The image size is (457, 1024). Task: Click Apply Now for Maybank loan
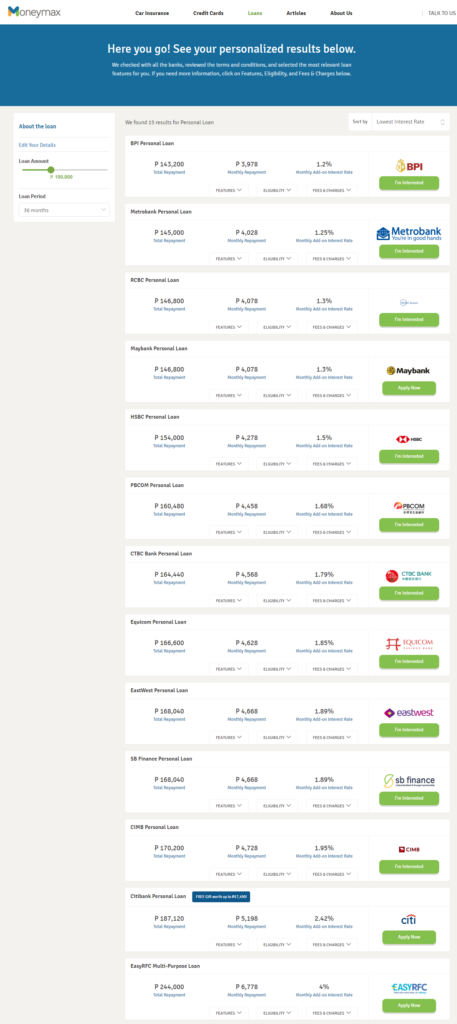point(409,388)
